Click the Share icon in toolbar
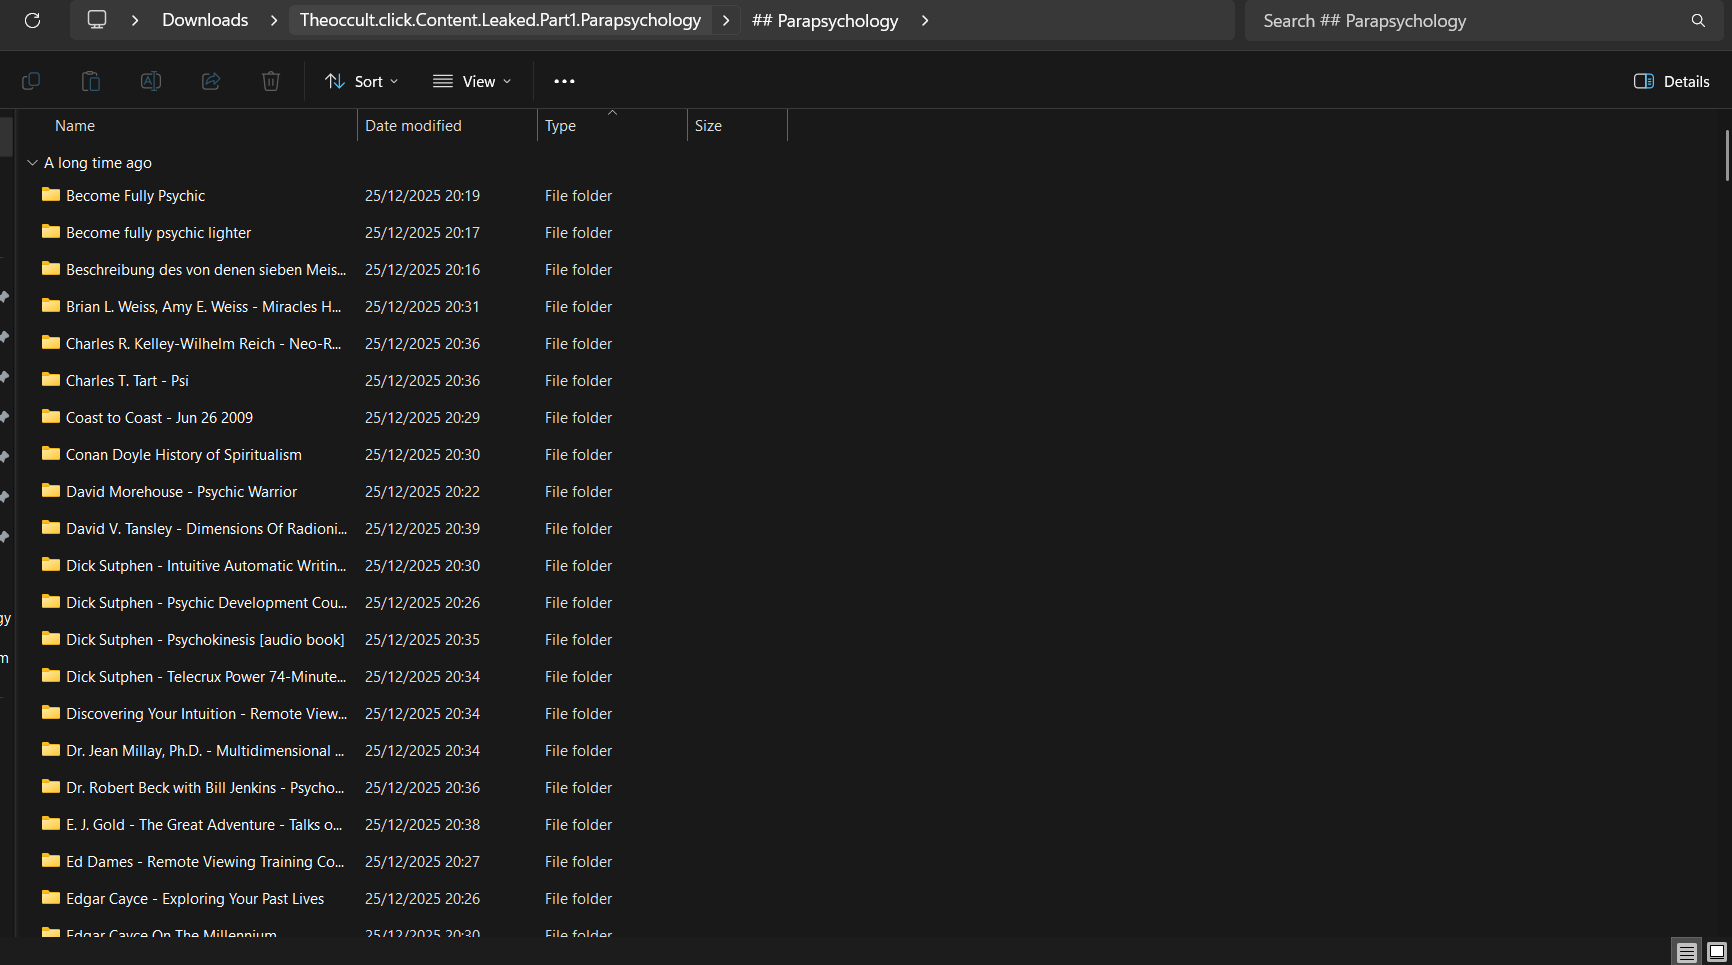 tap(211, 81)
